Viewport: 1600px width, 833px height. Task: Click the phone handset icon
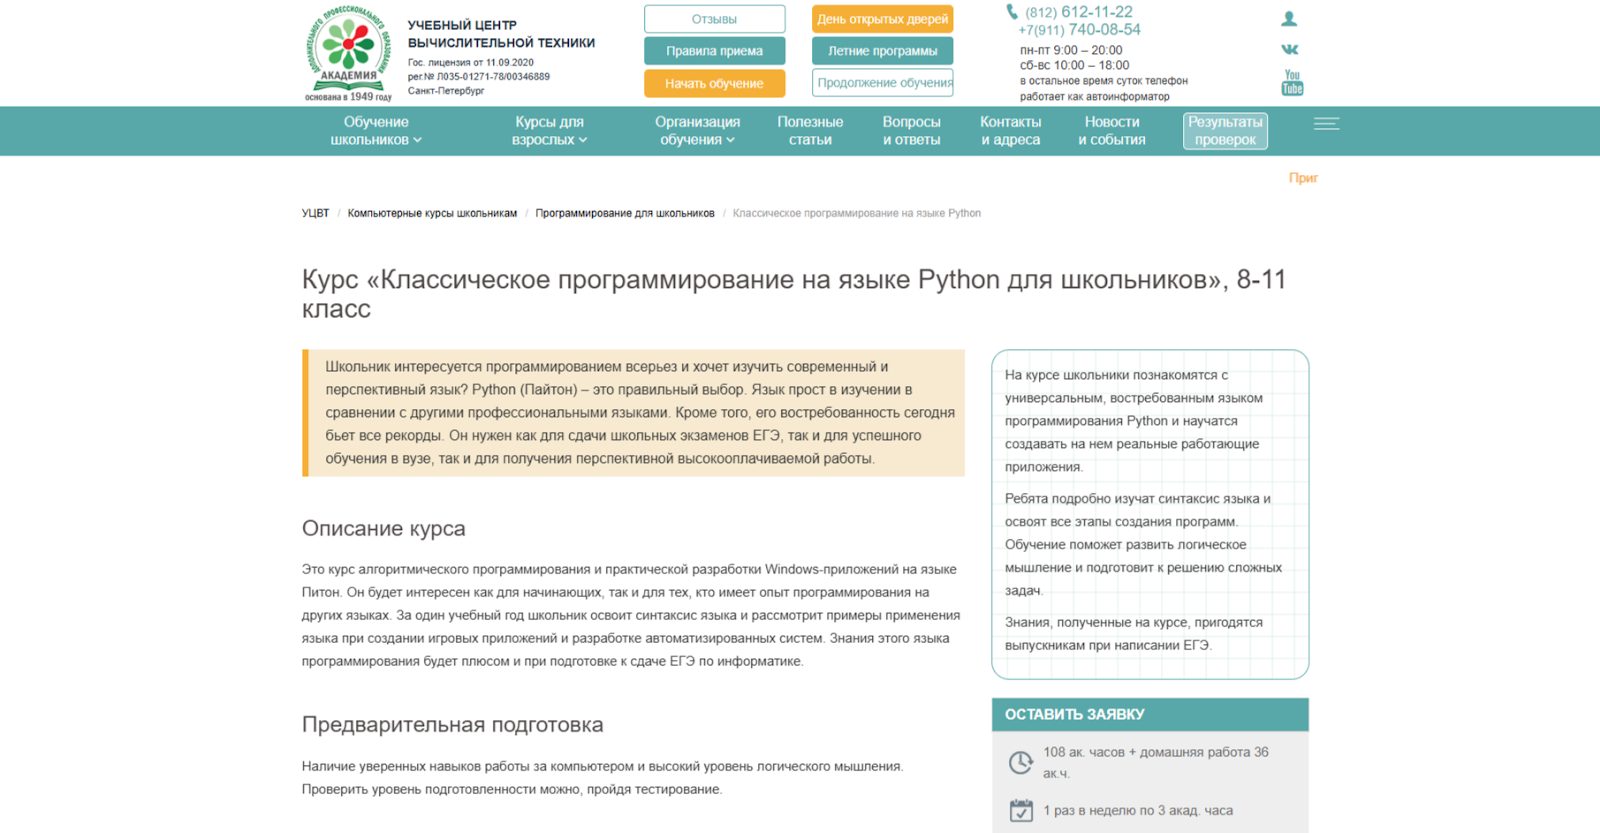(x=1012, y=12)
